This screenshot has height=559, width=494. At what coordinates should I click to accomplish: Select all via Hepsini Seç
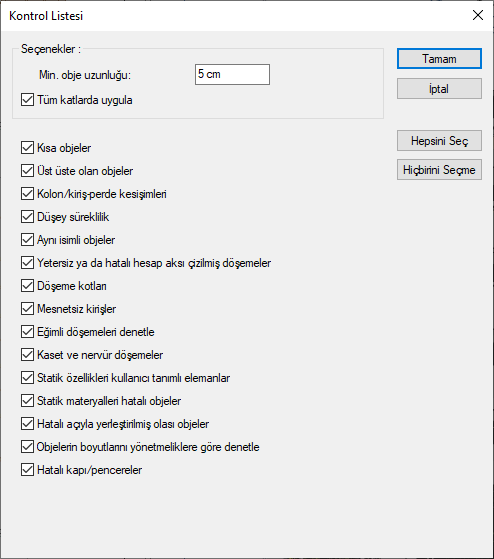point(439,141)
